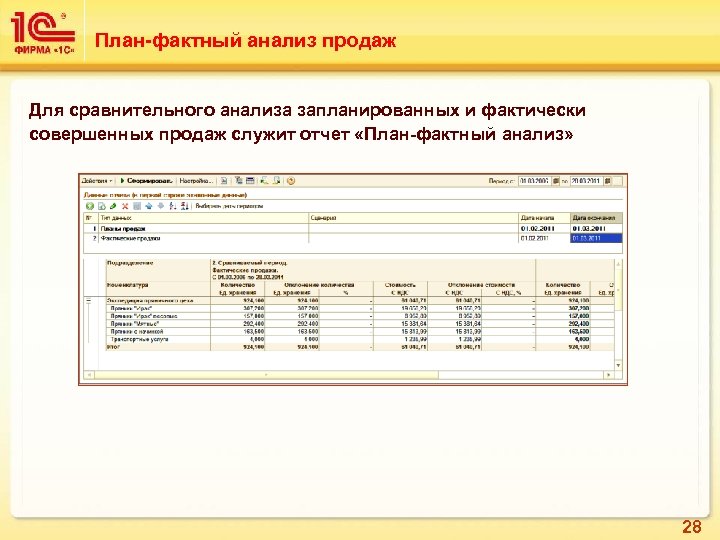Run the report with Сформировать button

(x=146, y=181)
